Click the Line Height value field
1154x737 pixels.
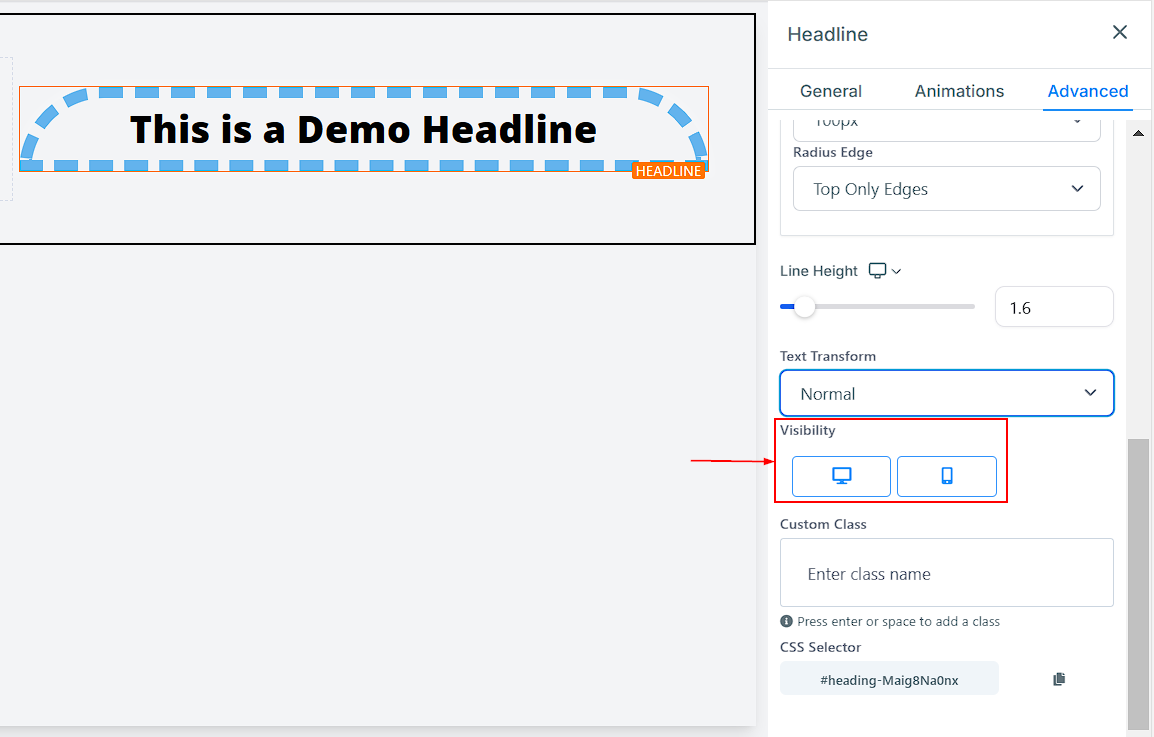pyautogui.click(x=1054, y=307)
